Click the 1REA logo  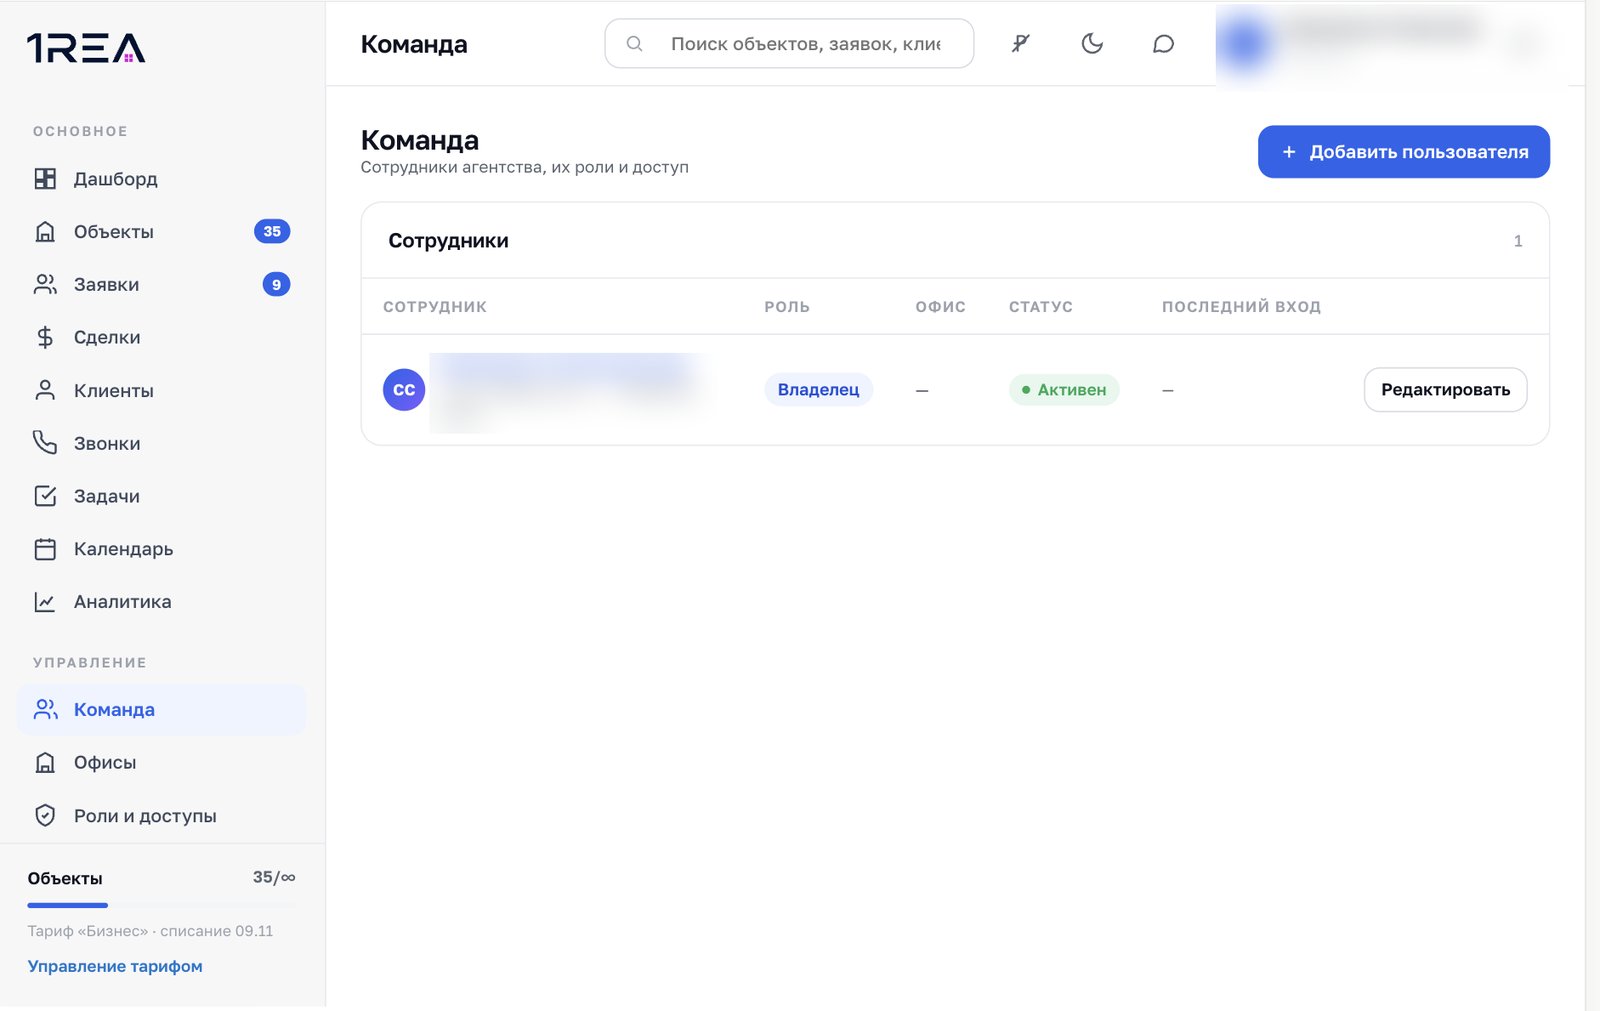86,48
